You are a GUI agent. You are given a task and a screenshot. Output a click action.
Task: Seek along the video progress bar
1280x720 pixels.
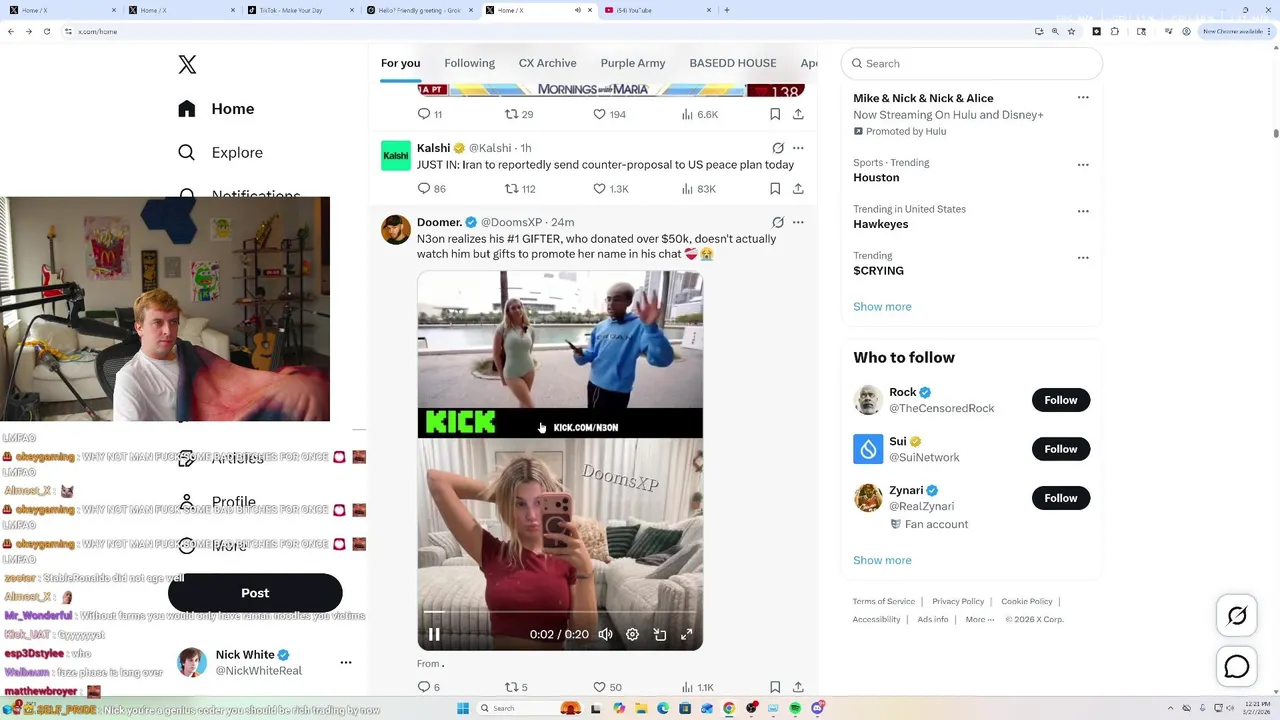560,612
